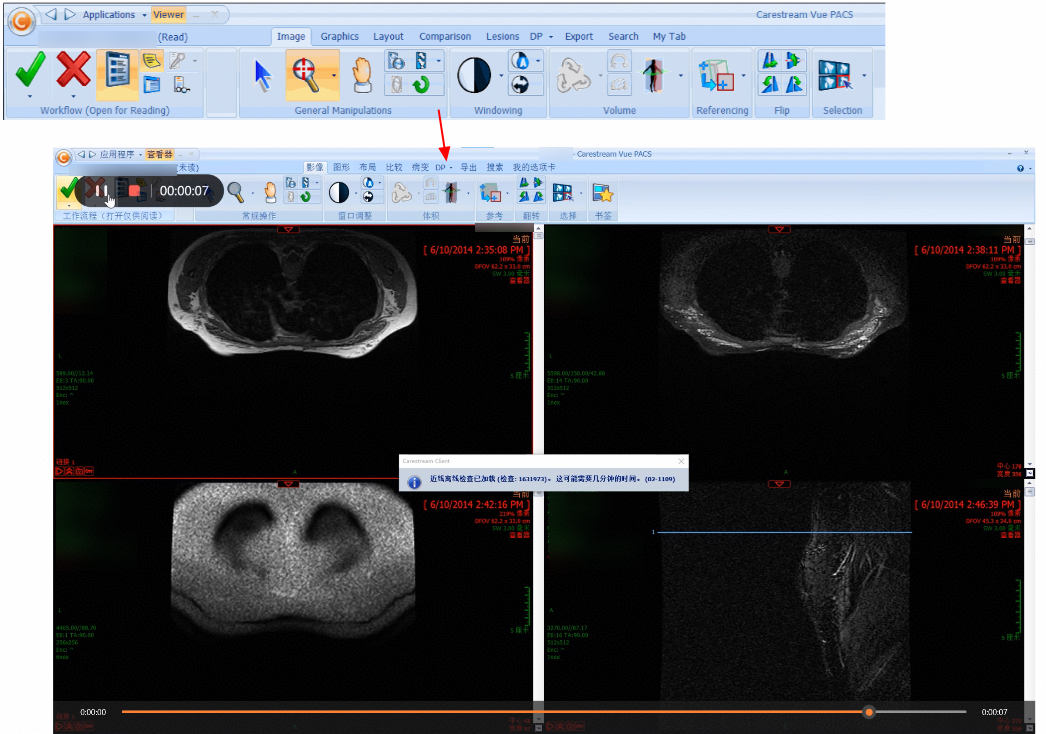The width and height of the screenshot is (1046, 734).
Task: Open the 布局 tab in Chinese ribbon
Action: (368, 167)
